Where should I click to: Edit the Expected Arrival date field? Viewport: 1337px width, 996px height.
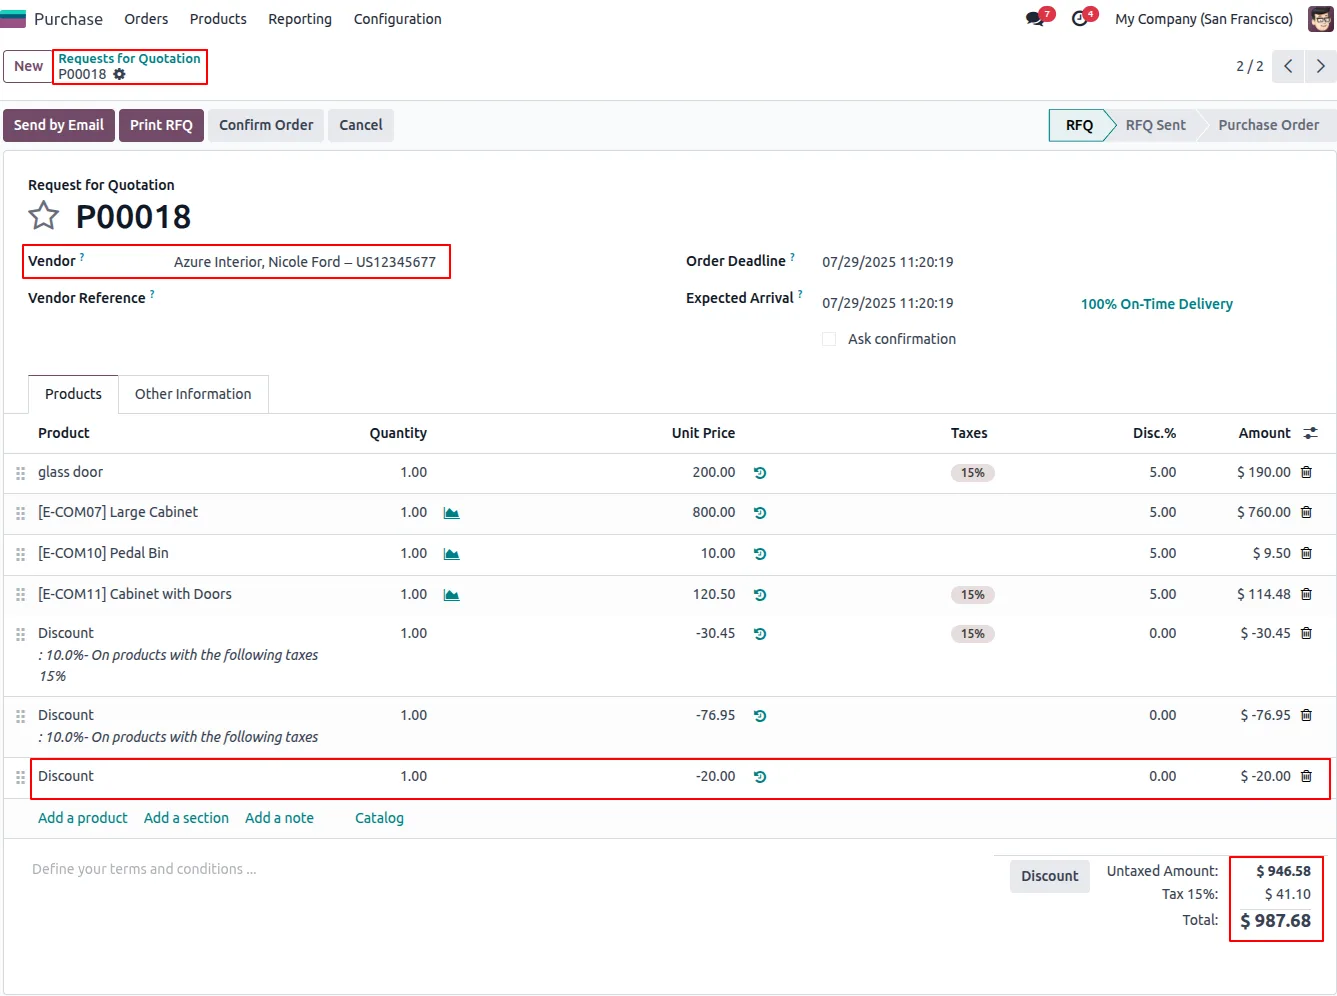(x=888, y=303)
